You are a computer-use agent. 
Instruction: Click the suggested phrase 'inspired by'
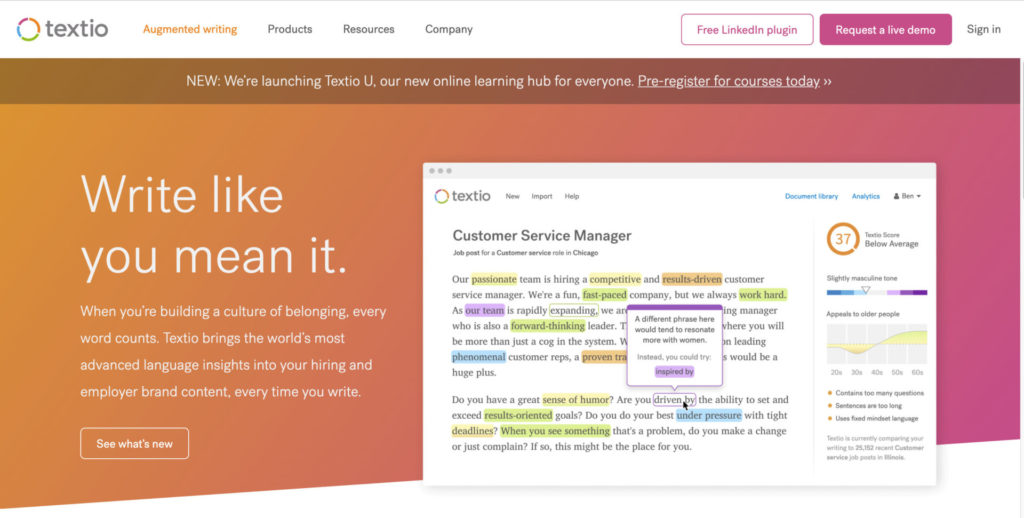point(675,371)
